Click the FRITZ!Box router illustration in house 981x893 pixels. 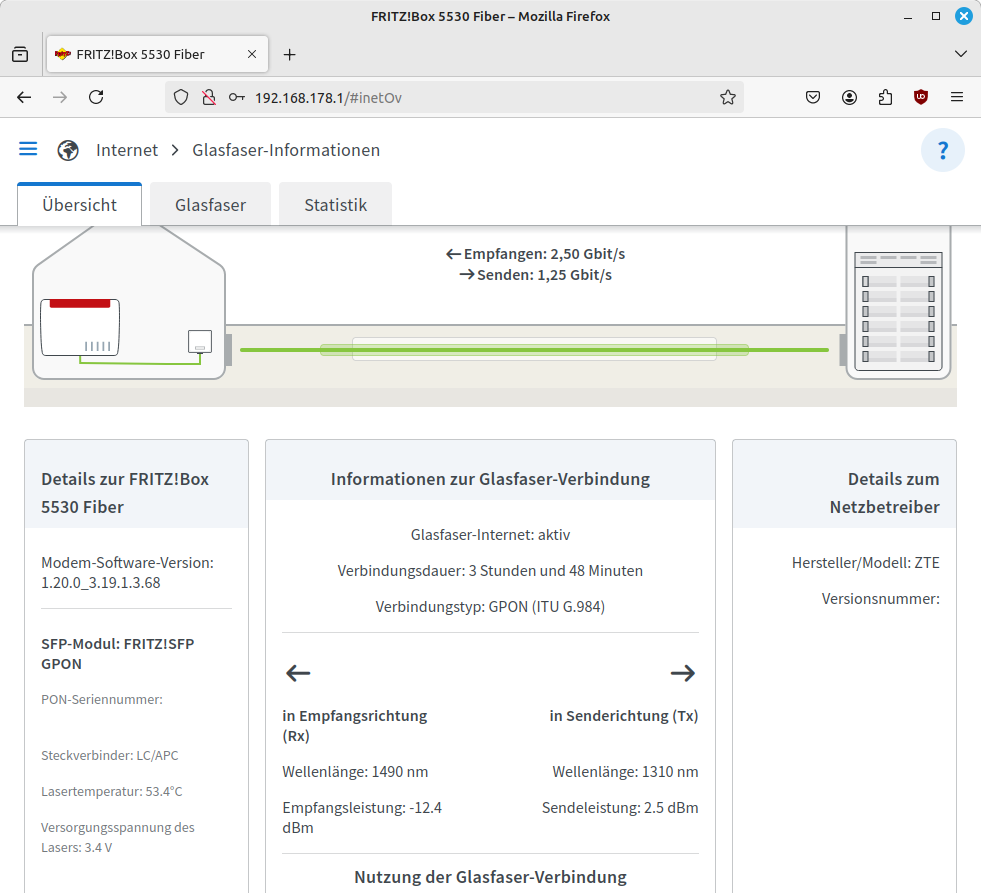tap(80, 327)
